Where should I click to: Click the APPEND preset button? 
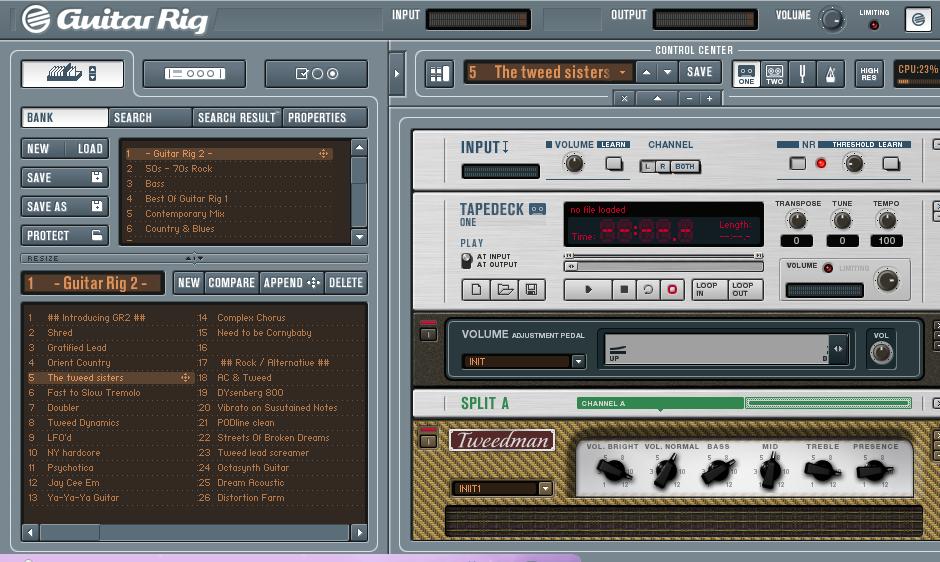(x=292, y=282)
